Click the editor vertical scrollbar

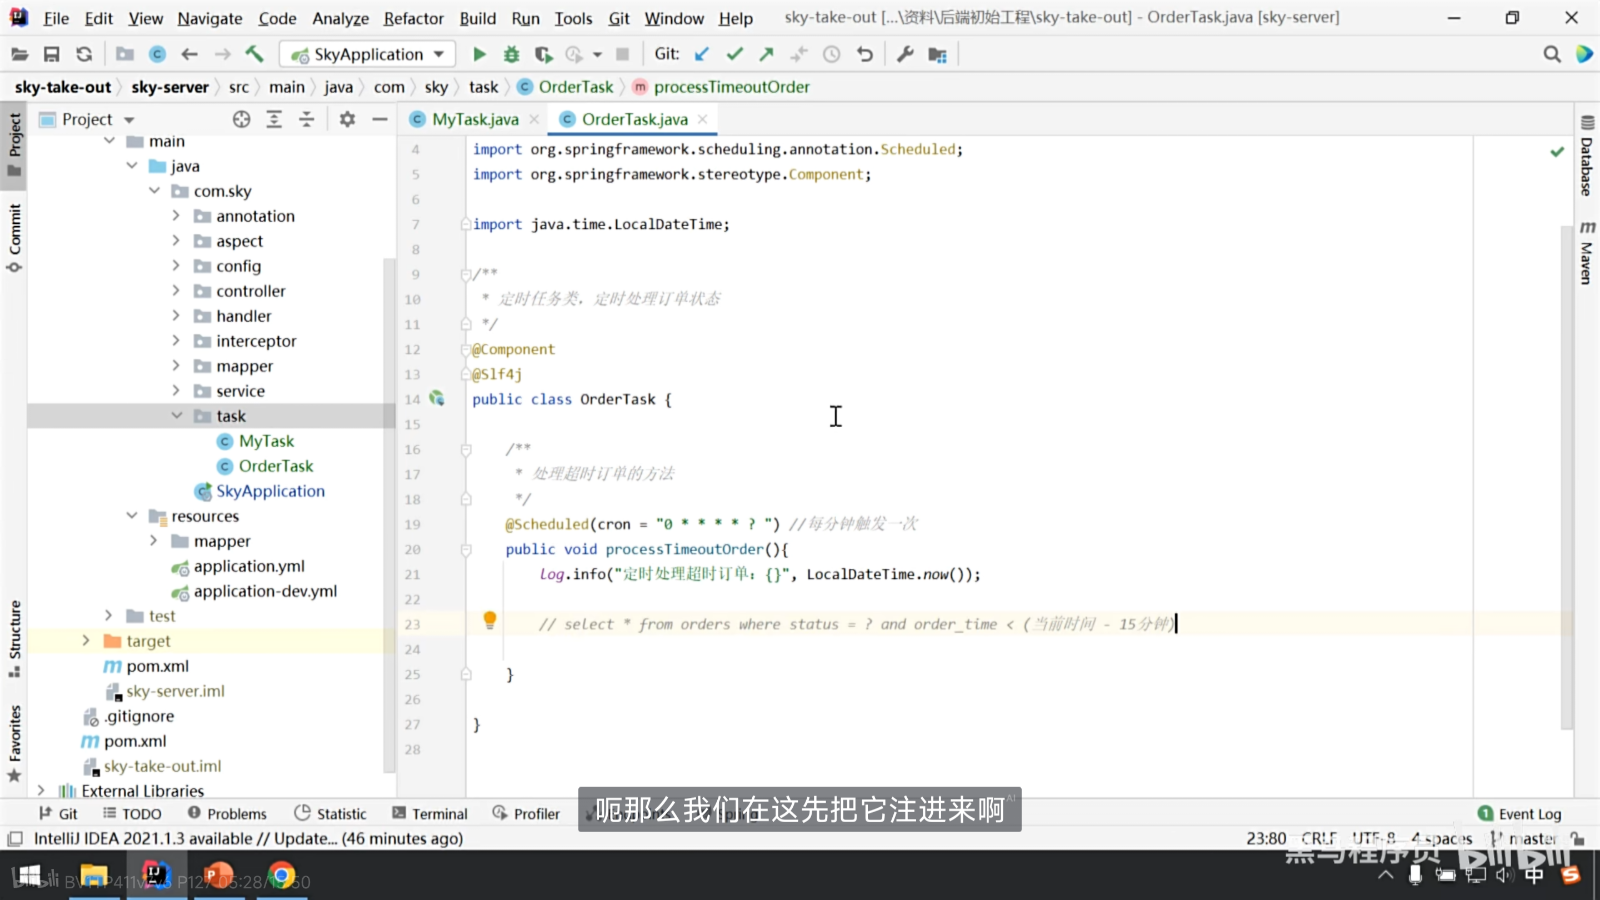[1567, 478]
